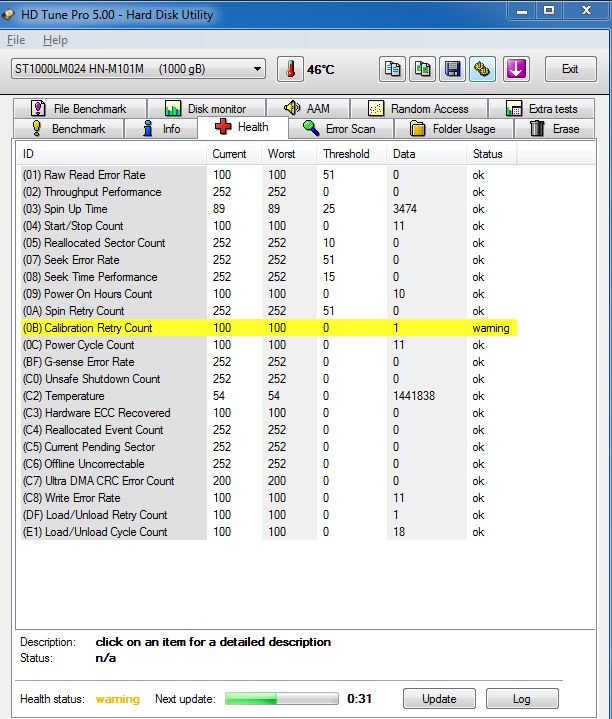Screen dimensions: 612x719
Task: Click the copy screenshot to clipboard icon
Action: tap(422, 69)
